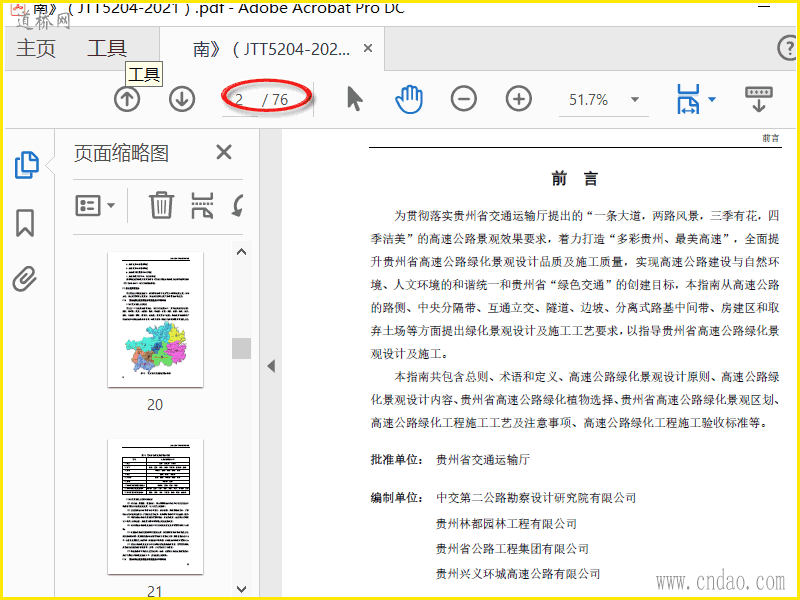Image resolution: width=800 pixels, height=600 pixels.
Task: Switch to the JTT5204 document tab
Action: (271, 49)
